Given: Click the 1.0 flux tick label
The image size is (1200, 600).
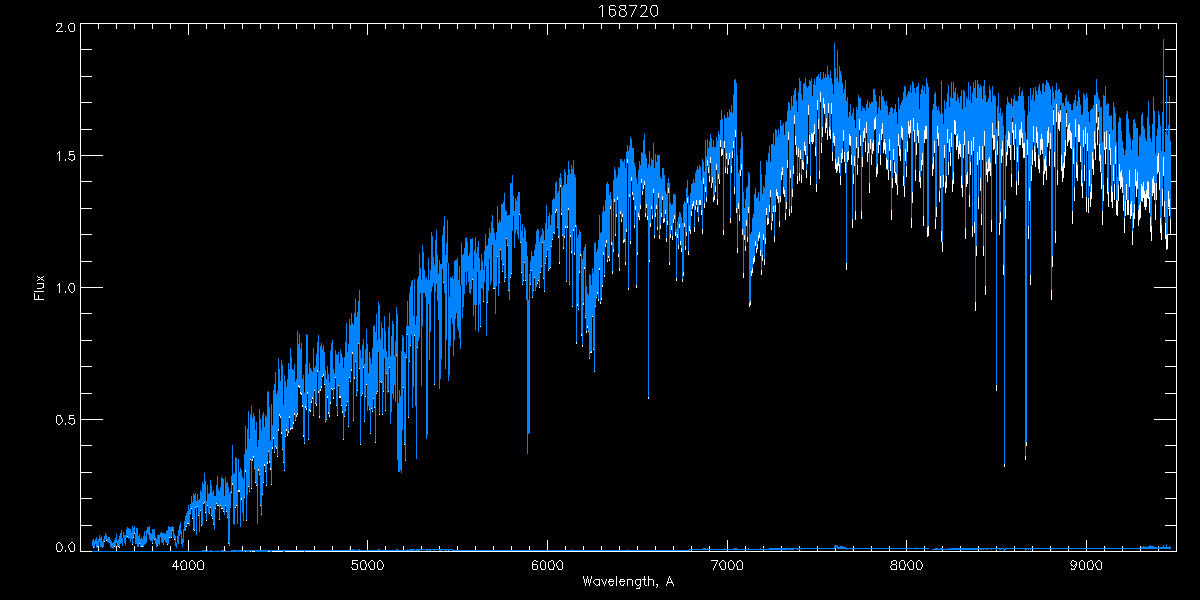Looking at the screenshot, I should (66, 288).
